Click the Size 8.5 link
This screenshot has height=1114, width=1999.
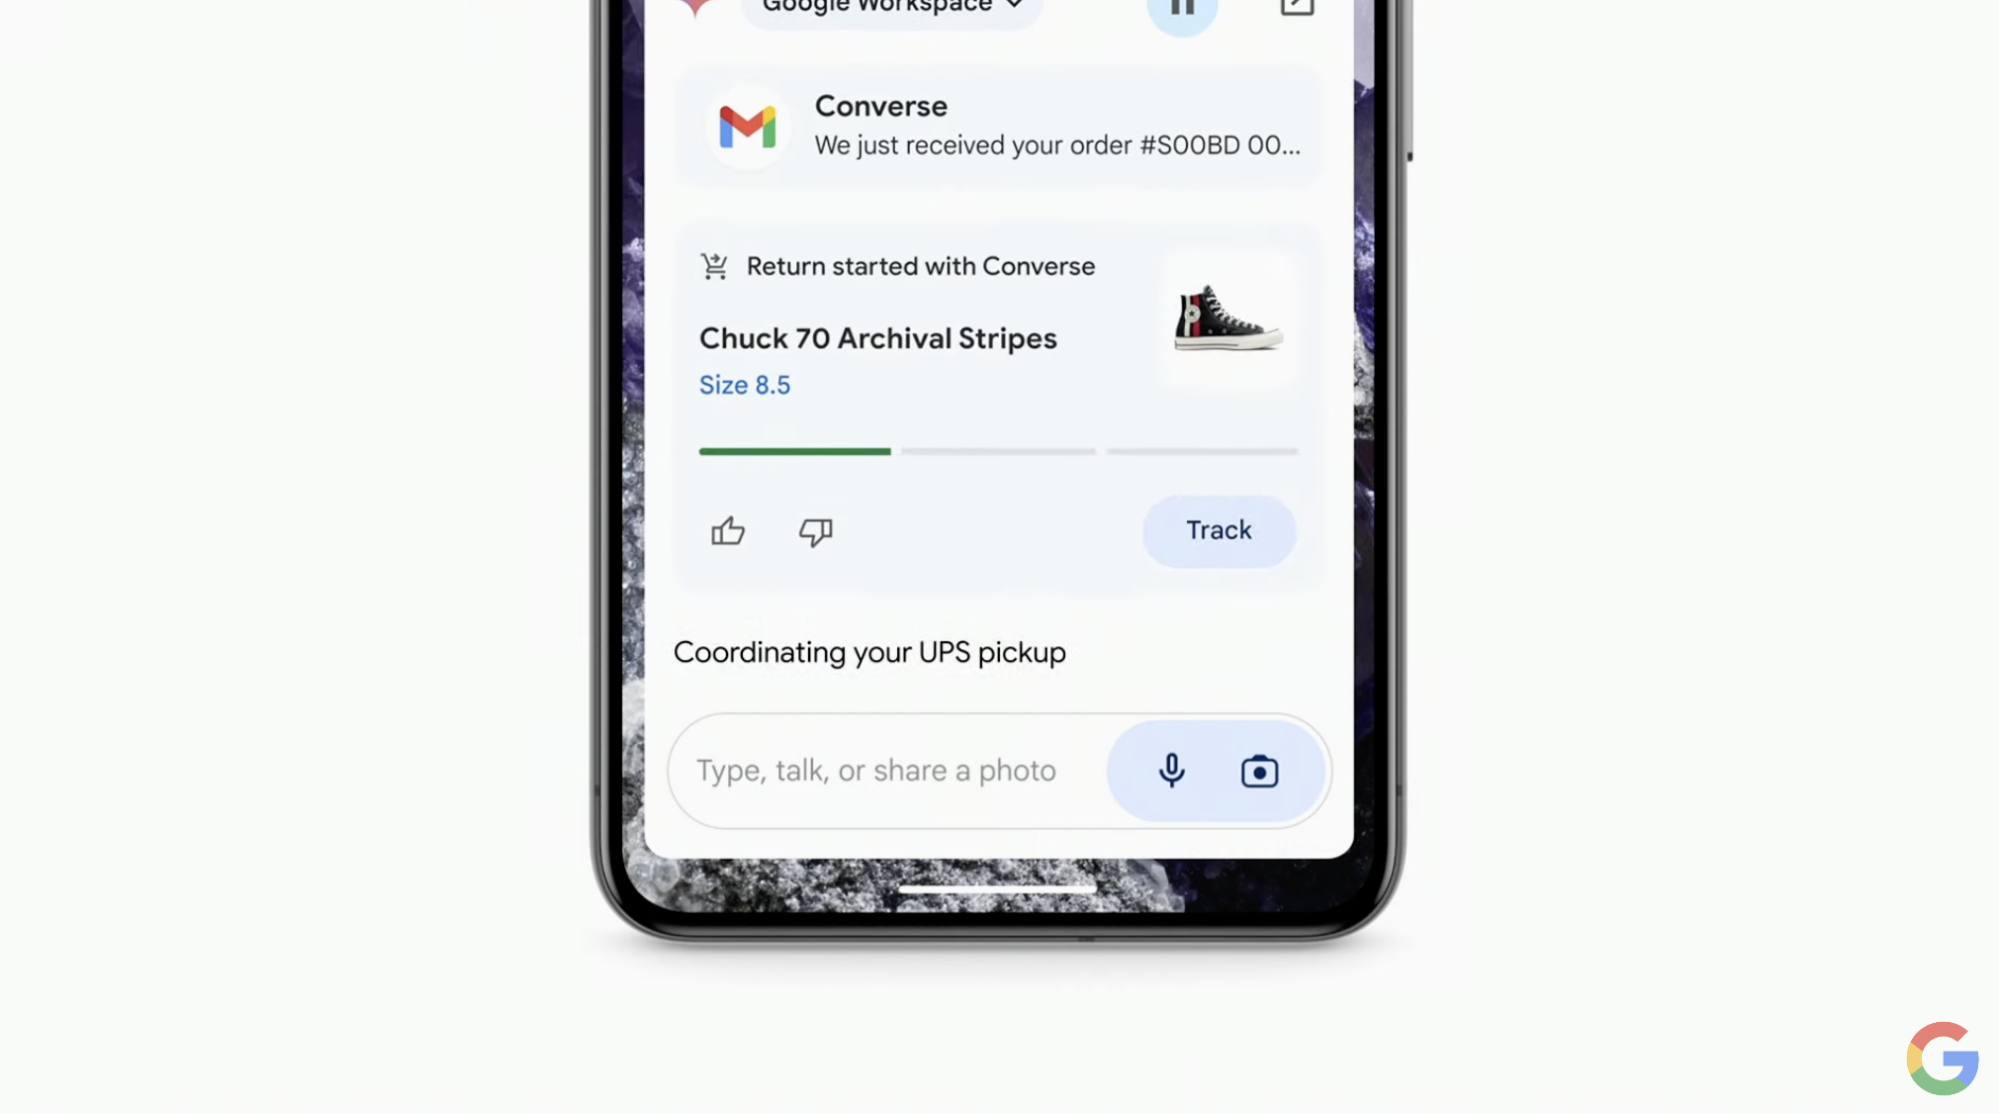click(745, 384)
